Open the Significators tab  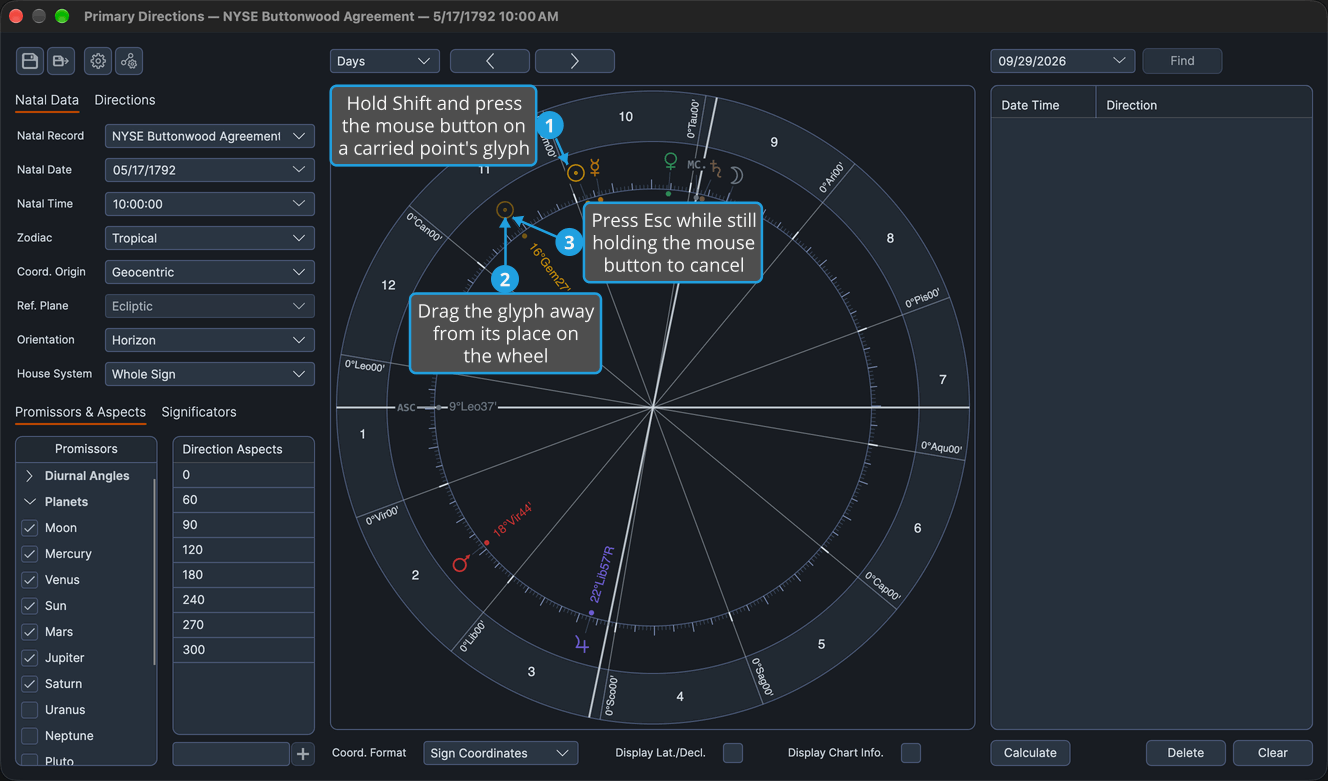coord(199,412)
